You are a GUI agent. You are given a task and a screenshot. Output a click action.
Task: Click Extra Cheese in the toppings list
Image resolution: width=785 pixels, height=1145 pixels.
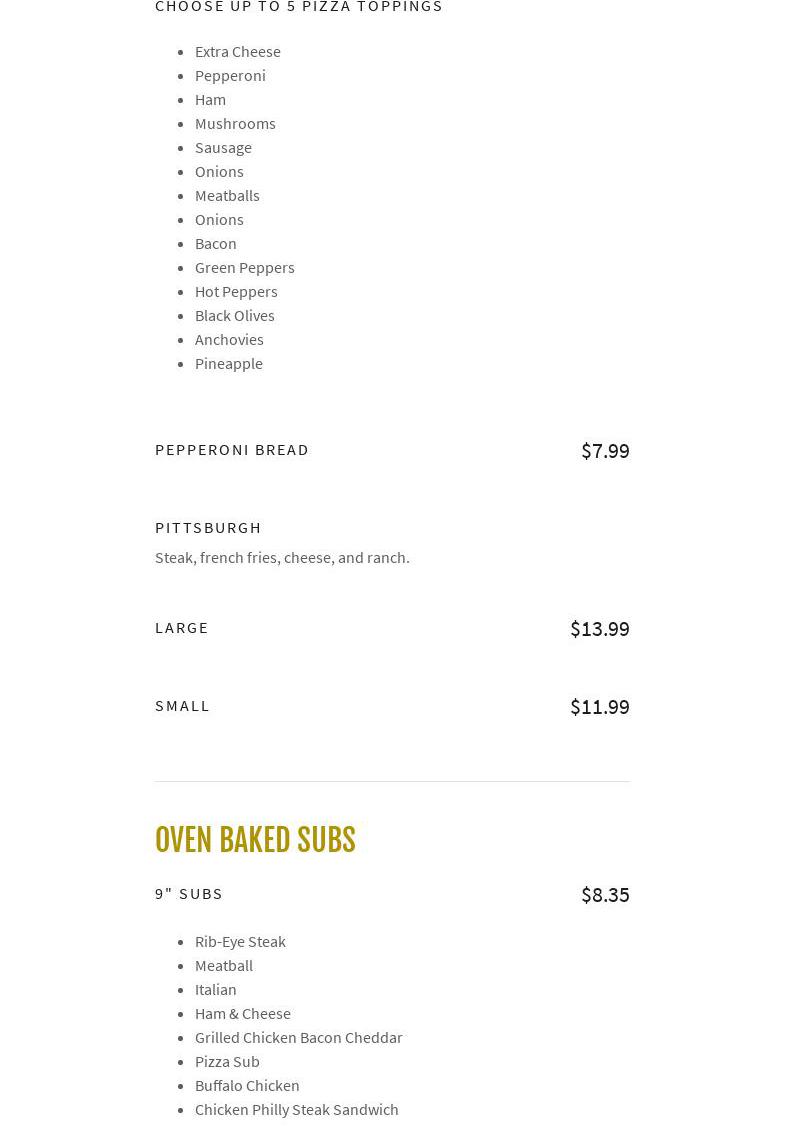238,52
